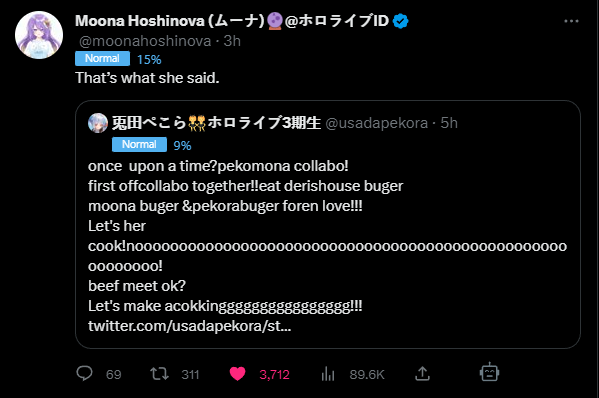Open Pekora's small avatar in the quoted tweet
The image size is (599, 398).
pos(98,123)
